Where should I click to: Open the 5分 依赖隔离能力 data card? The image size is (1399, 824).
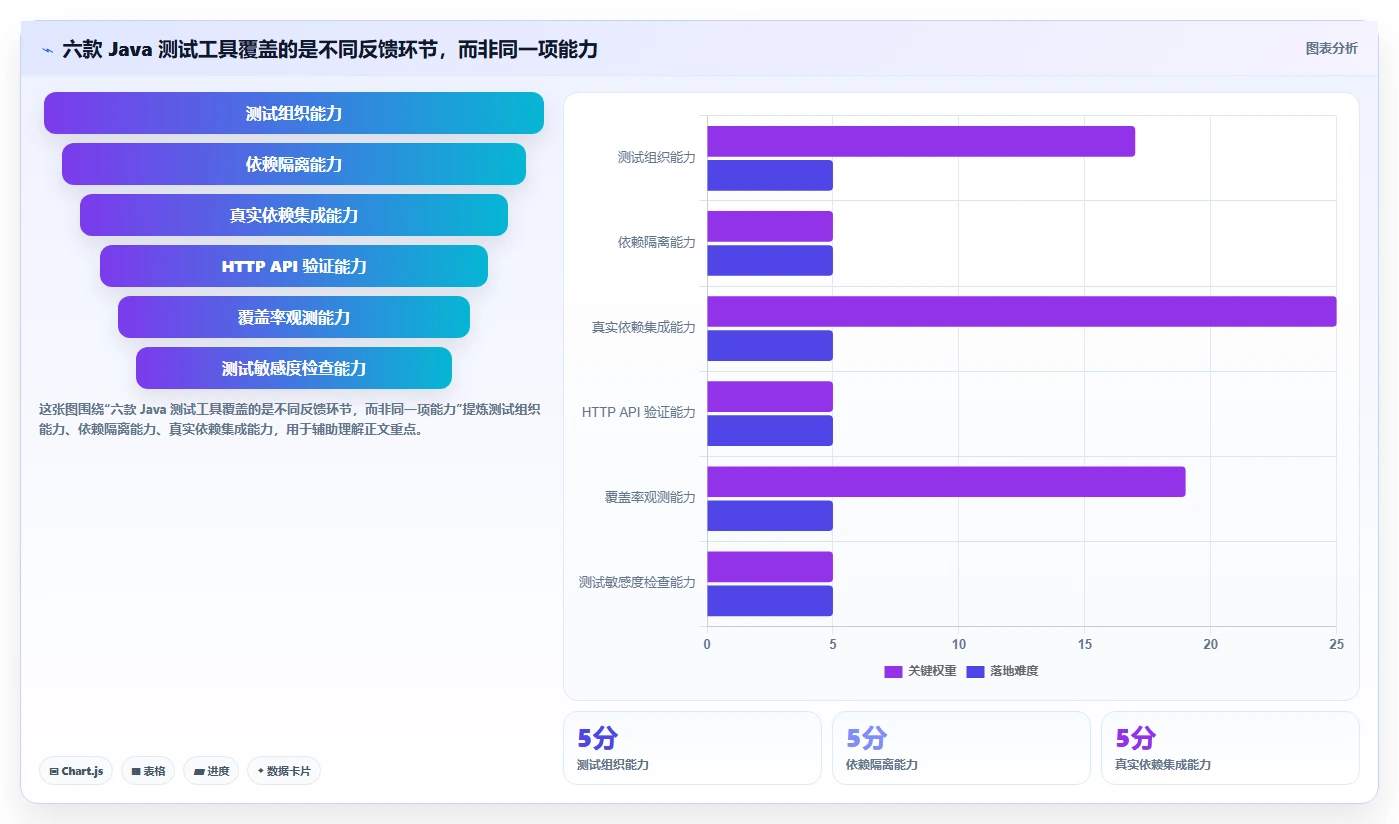(x=961, y=748)
